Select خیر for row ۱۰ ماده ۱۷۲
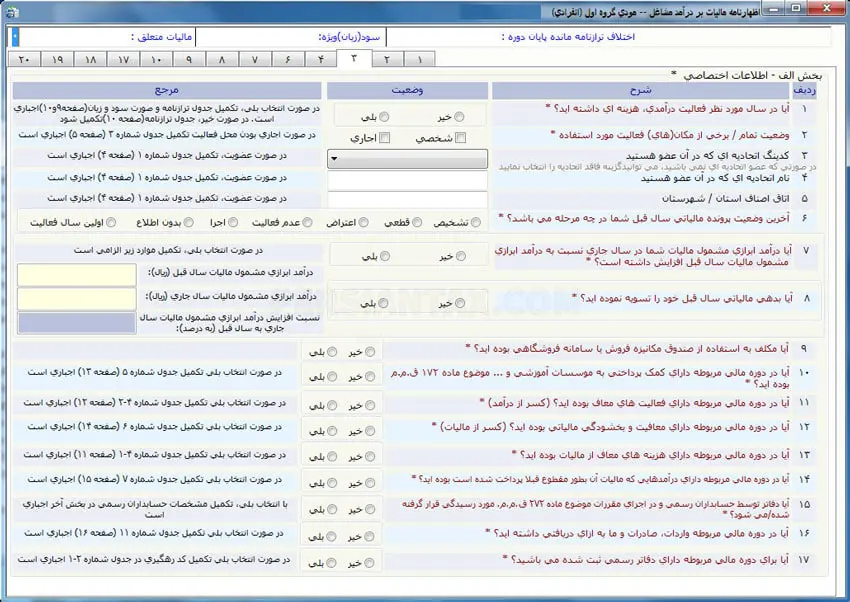Screen dimensions: 850x602 (x=370, y=377)
